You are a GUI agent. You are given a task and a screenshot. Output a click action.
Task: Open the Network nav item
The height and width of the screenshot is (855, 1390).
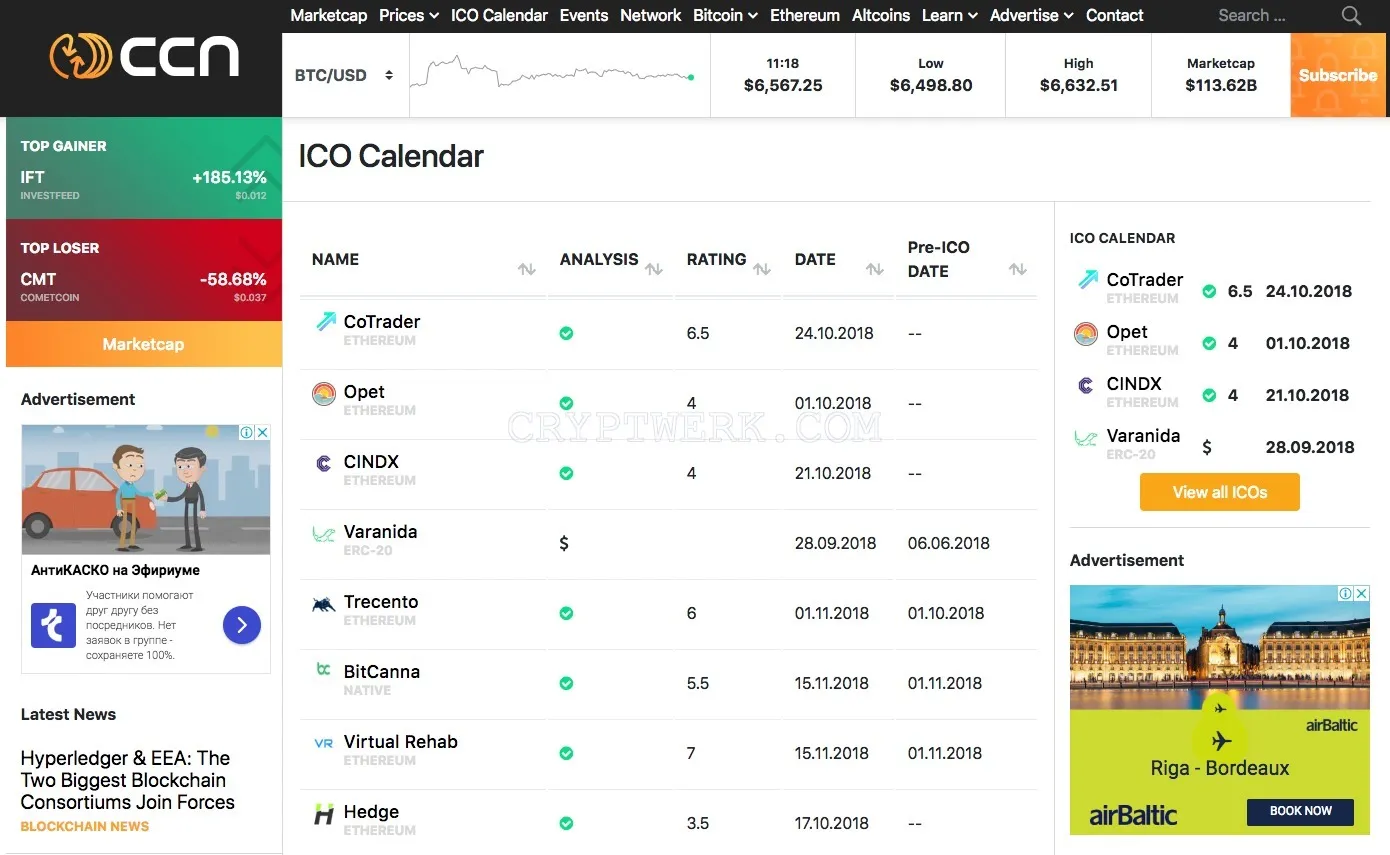point(651,15)
